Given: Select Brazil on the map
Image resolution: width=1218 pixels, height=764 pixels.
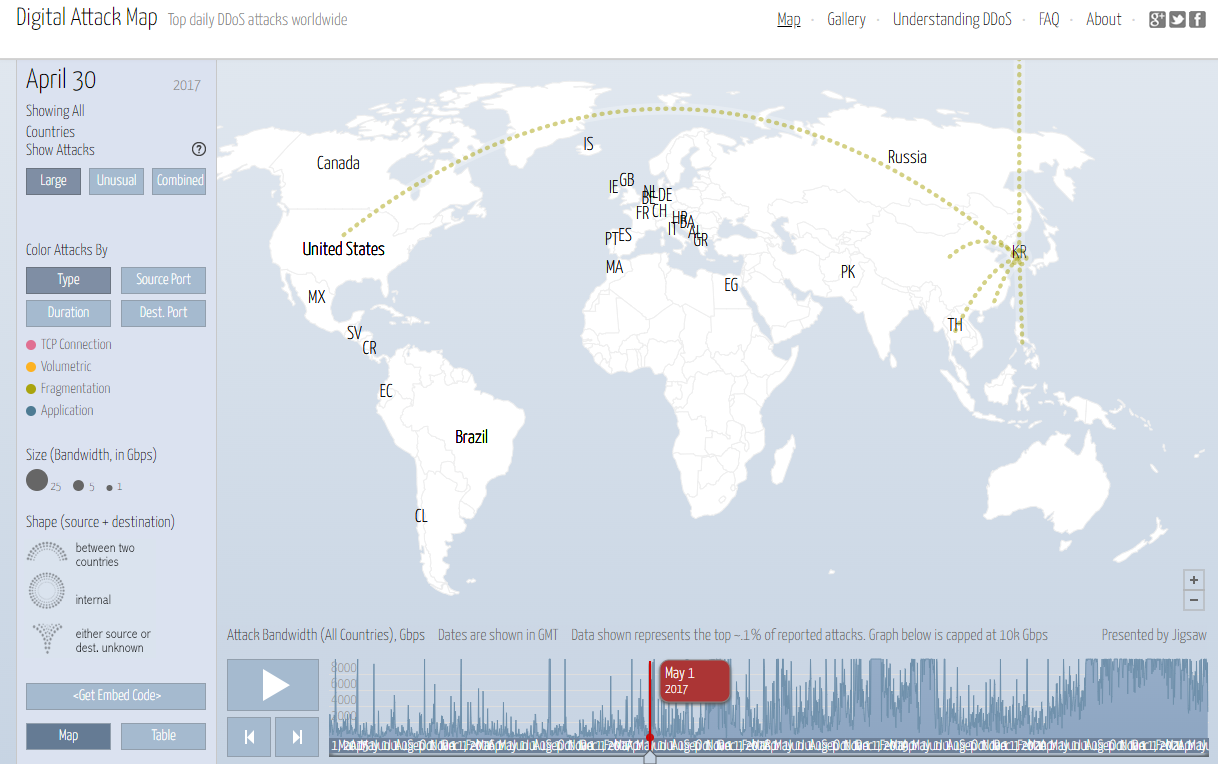Looking at the screenshot, I should click(471, 437).
